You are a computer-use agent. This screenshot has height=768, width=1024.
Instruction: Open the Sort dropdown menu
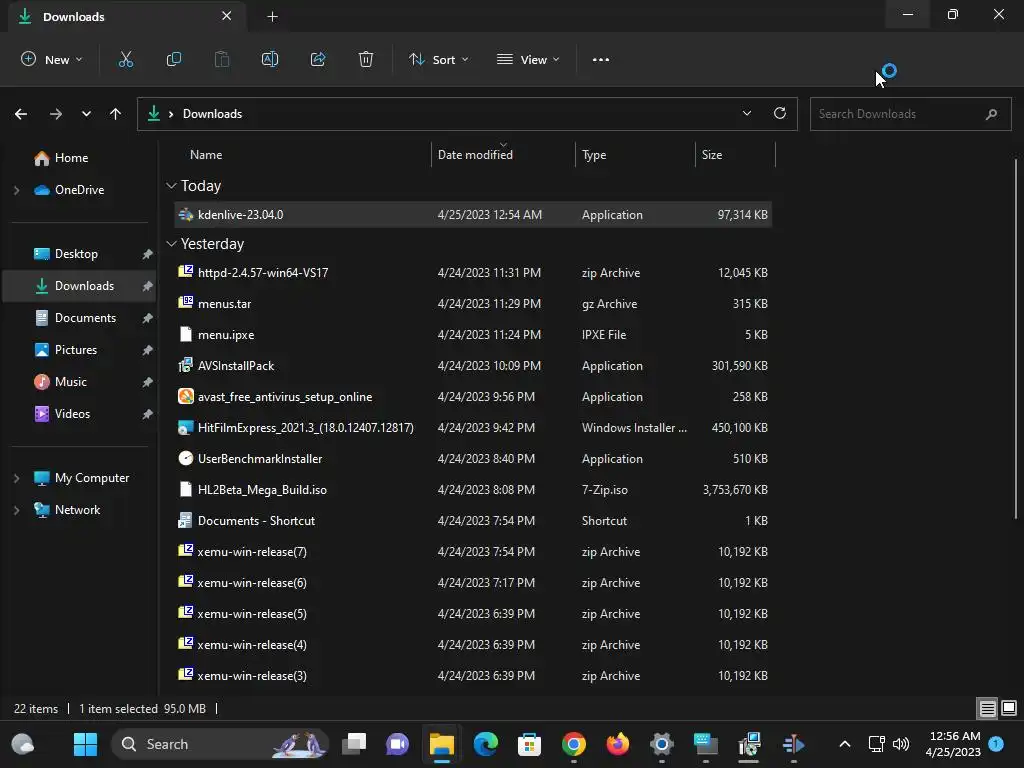pyautogui.click(x=439, y=59)
